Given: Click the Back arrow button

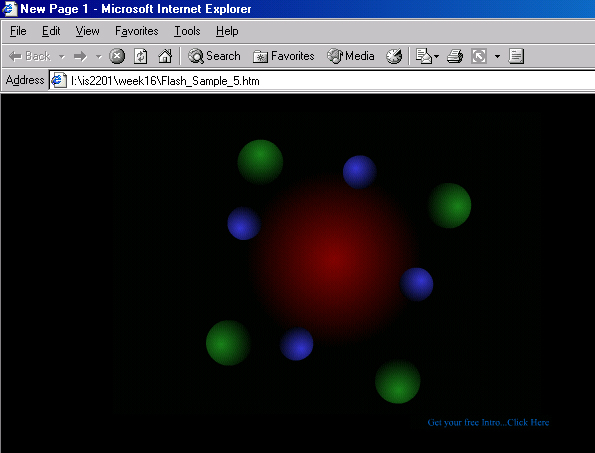Looking at the screenshot, I should [x=30, y=57].
